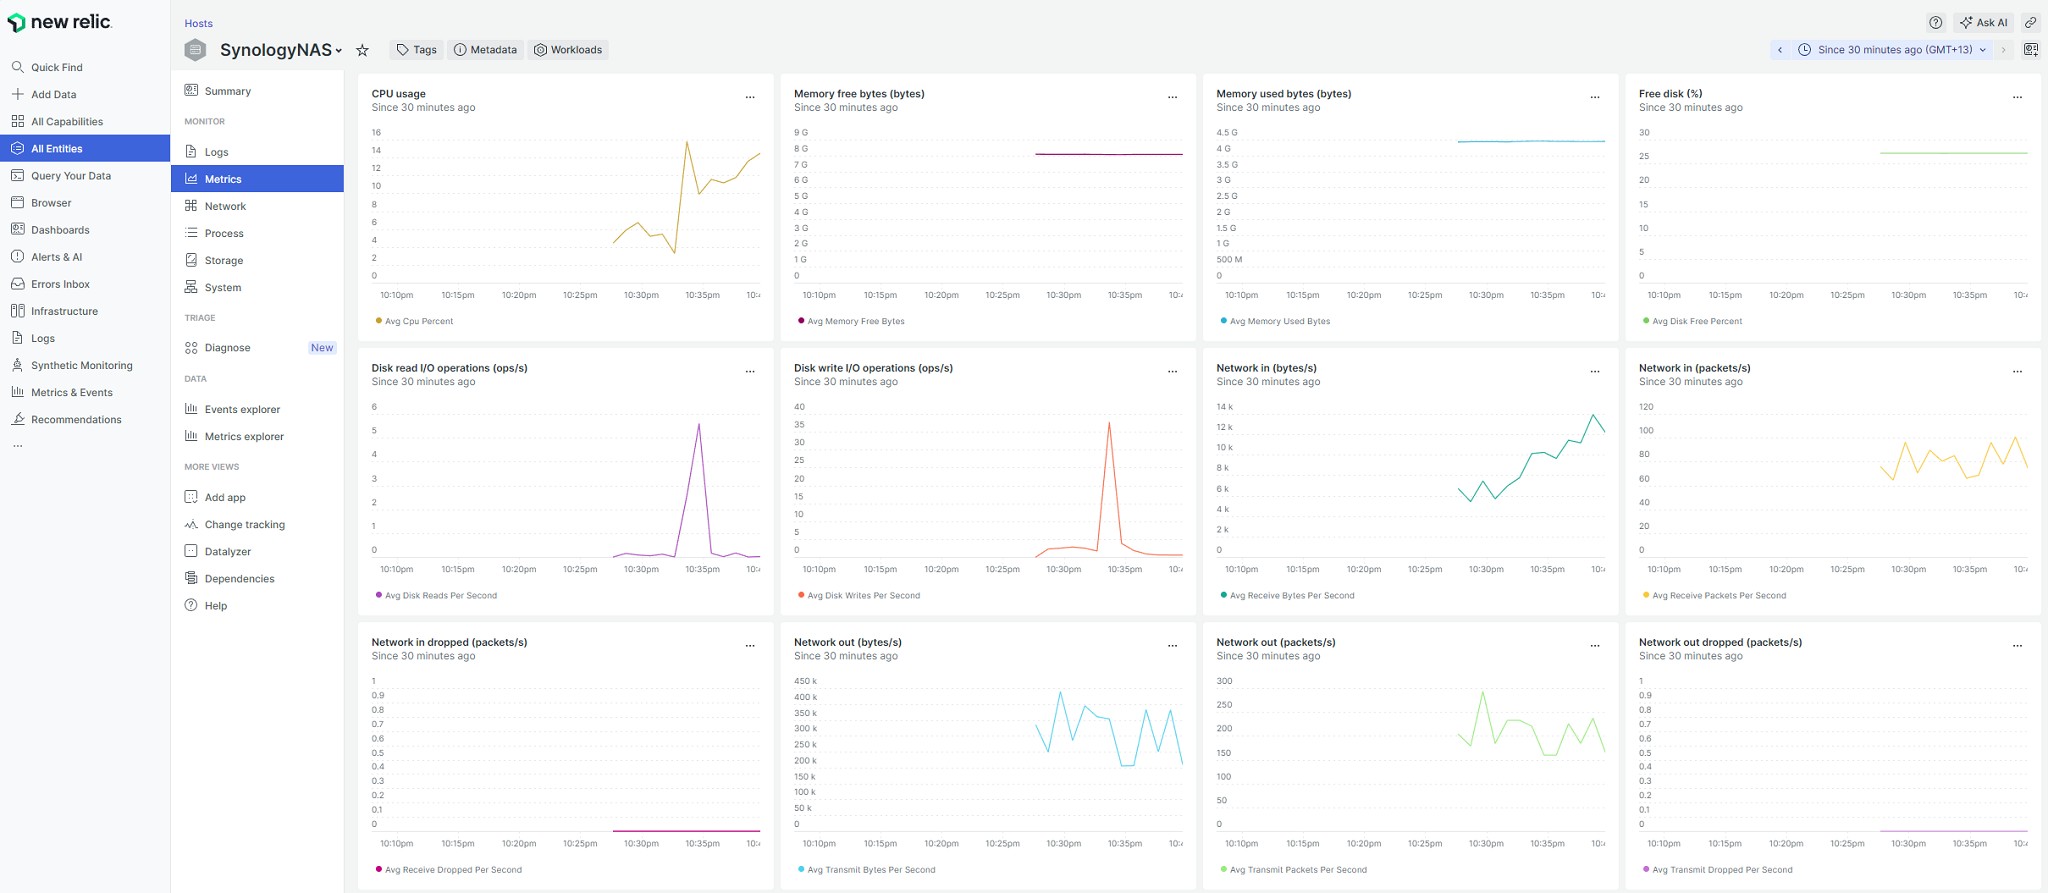The image size is (2048, 893).
Task: Open the help question mark icon
Action: point(1936,22)
